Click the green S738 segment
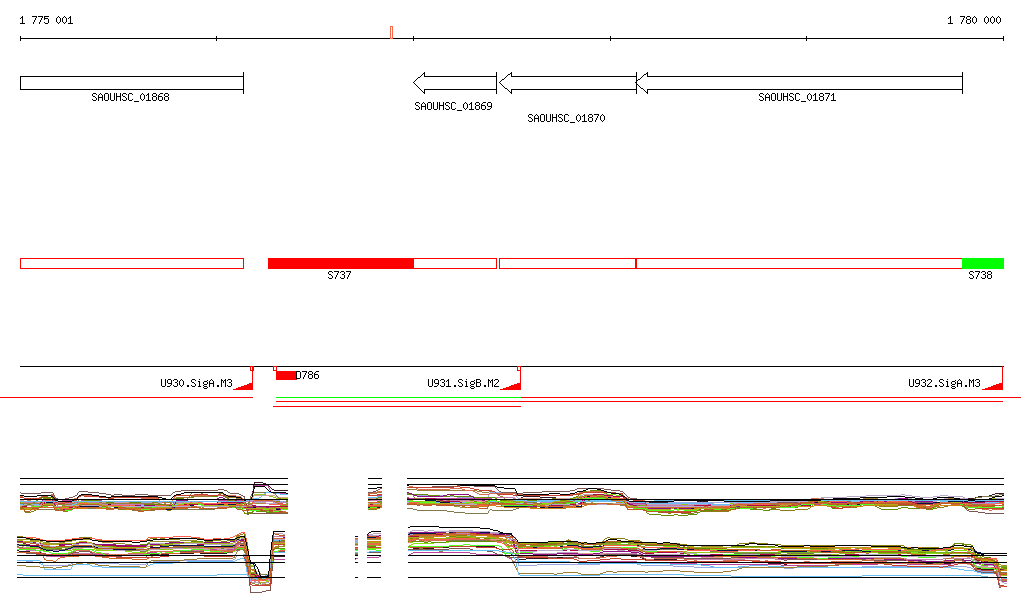This screenshot has width=1024, height=611. coord(983,264)
